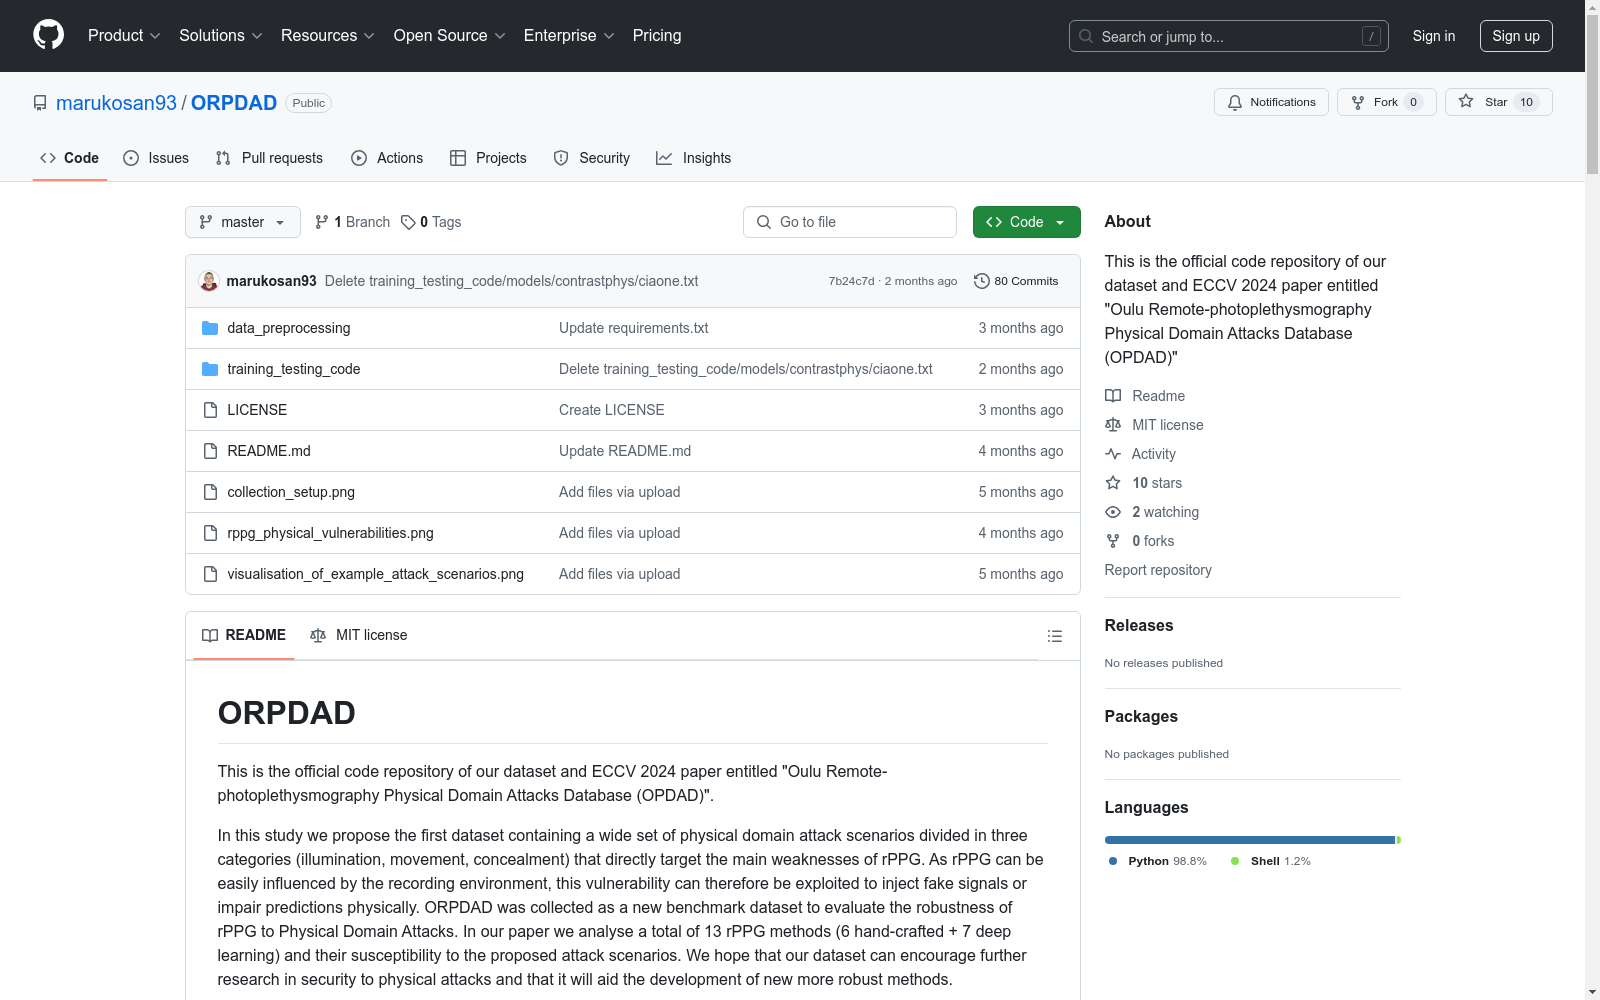The width and height of the screenshot is (1600, 1000).
Task: Click Sign in
Action: click(x=1434, y=36)
